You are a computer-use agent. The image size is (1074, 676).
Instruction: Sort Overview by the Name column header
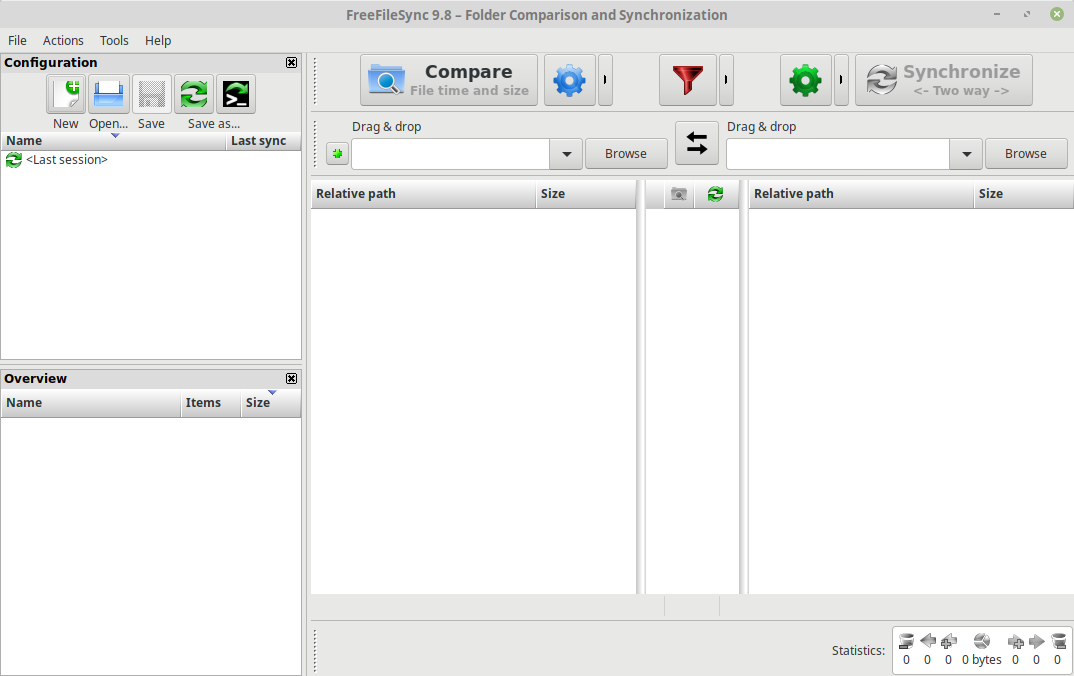91,403
